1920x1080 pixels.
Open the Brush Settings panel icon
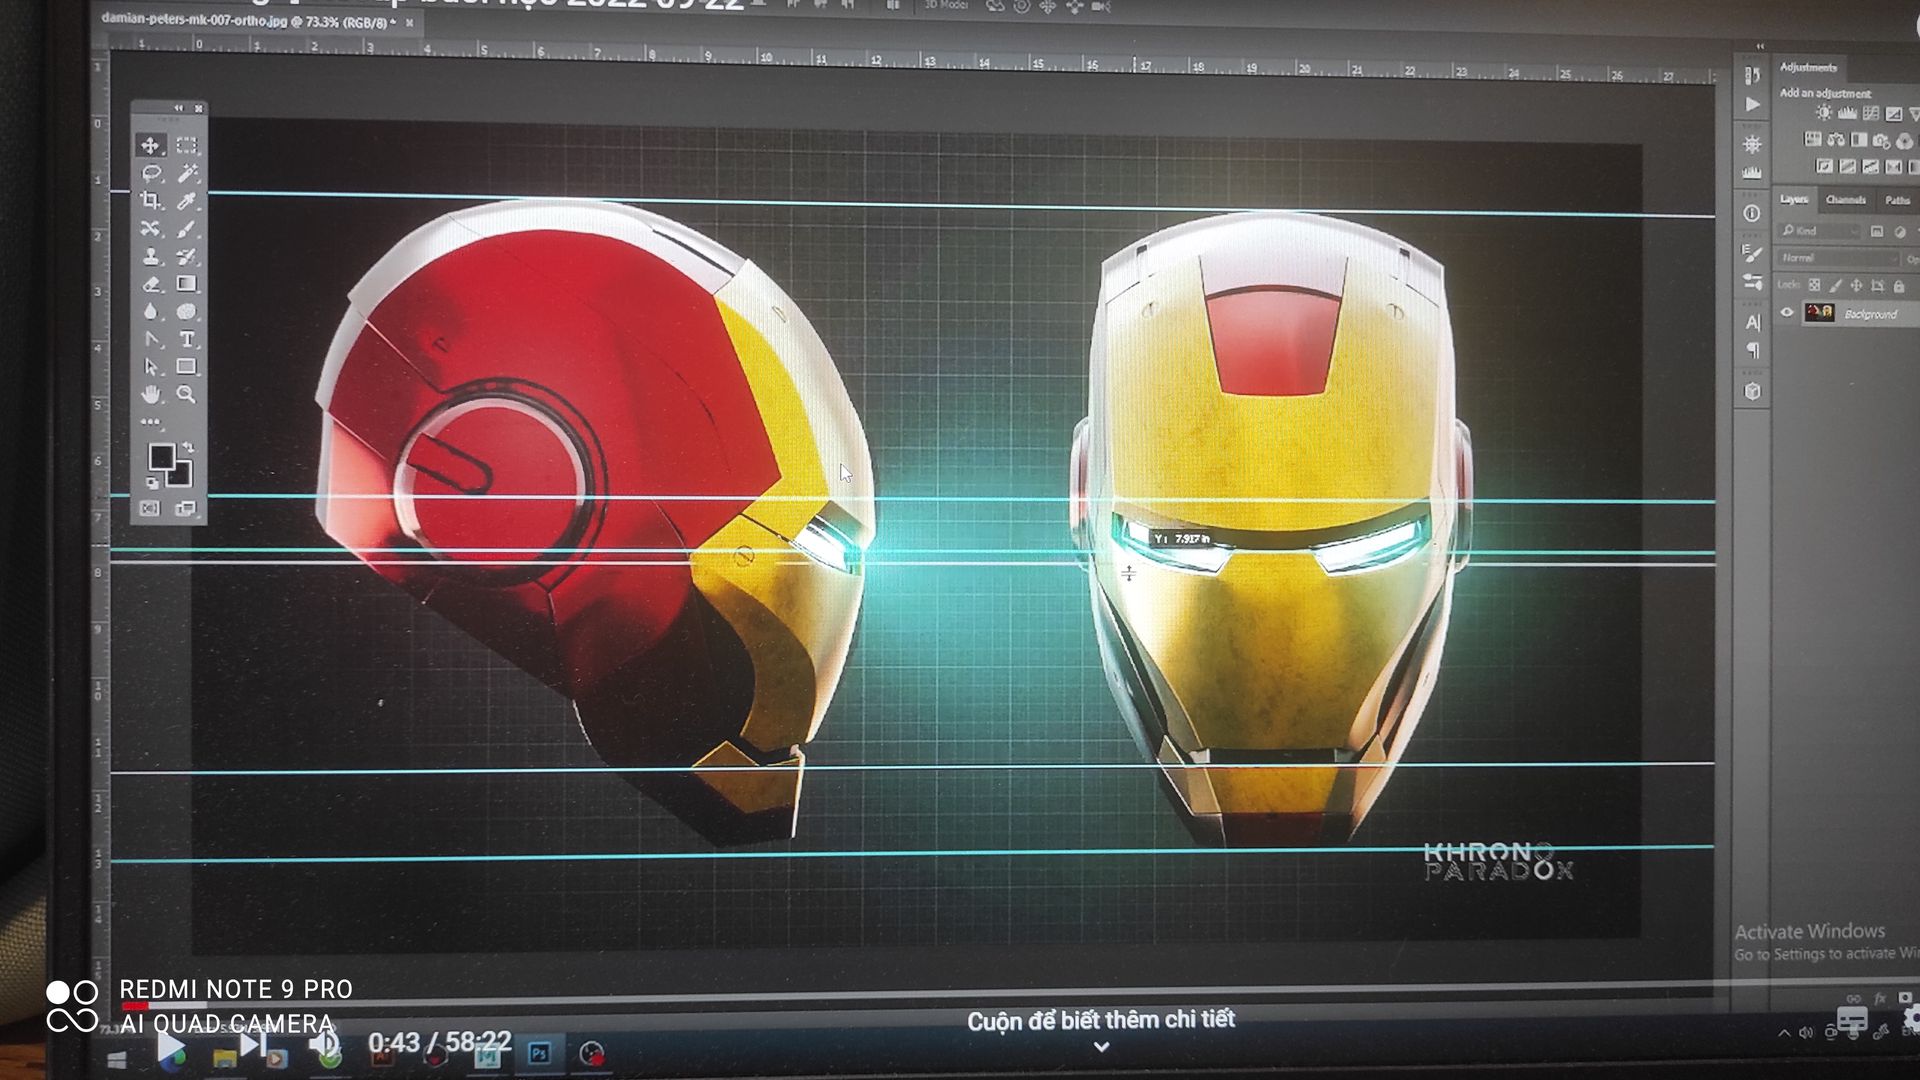(1752, 253)
